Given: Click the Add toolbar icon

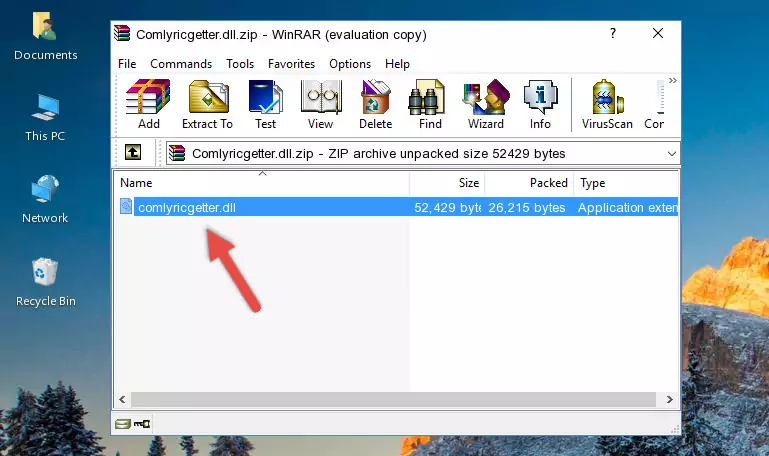Looking at the screenshot, I should point(148,104).
